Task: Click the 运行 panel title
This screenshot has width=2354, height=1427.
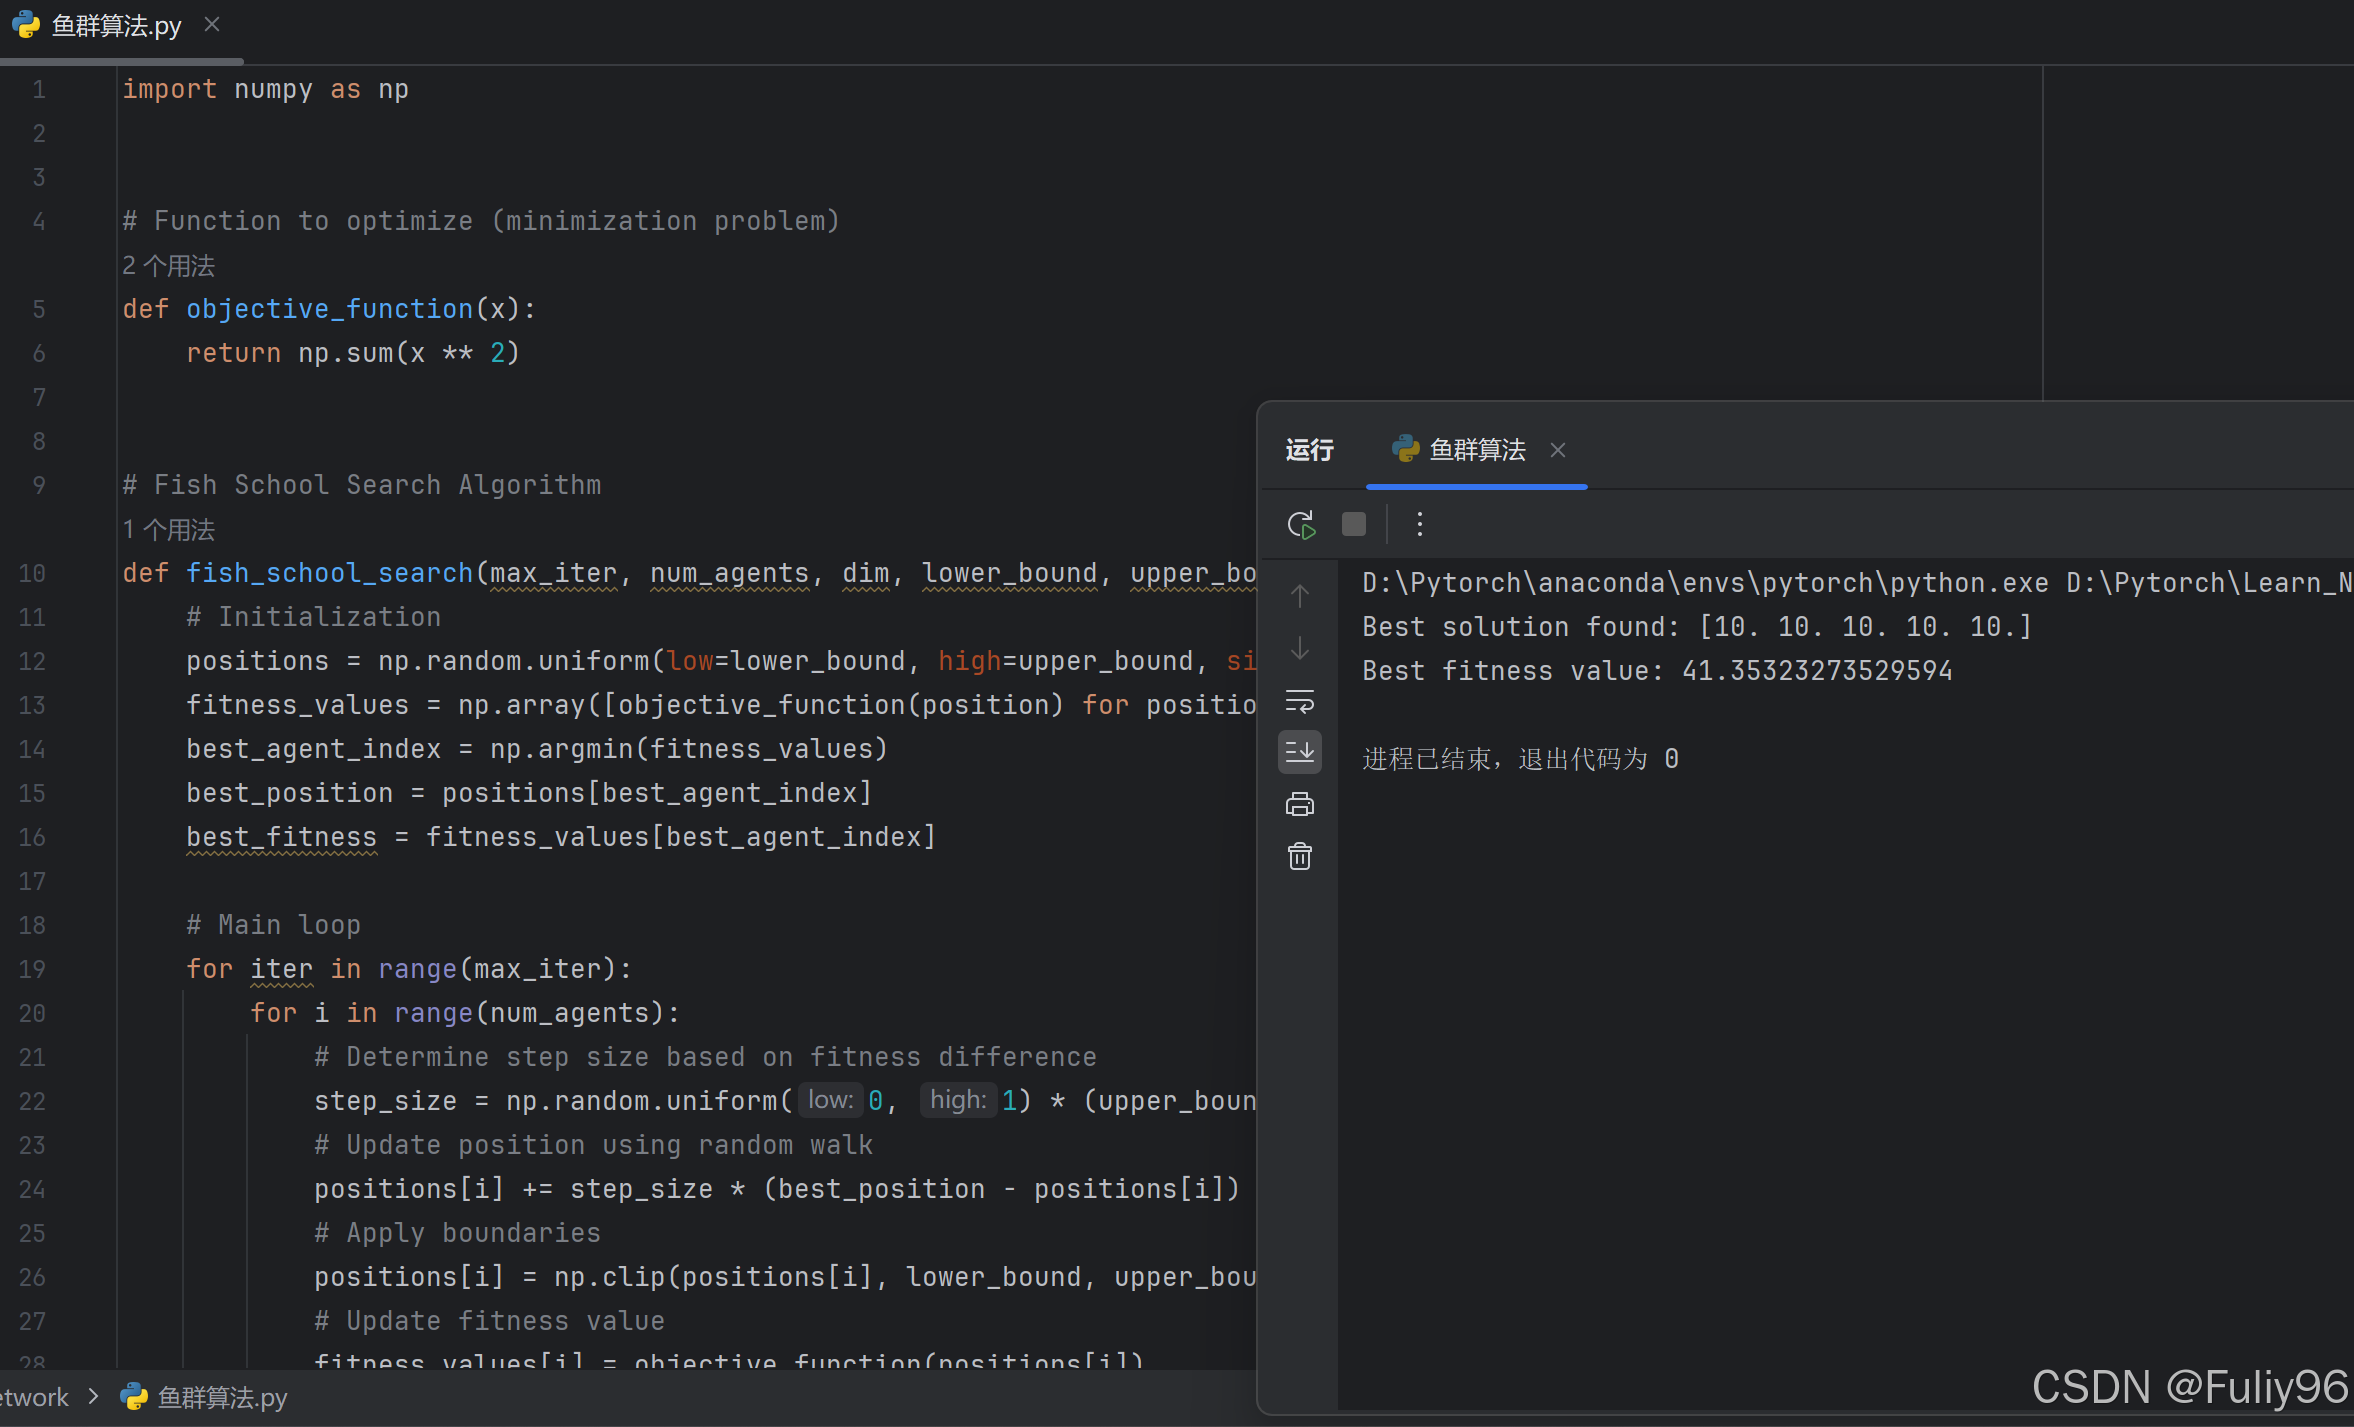Action: click(1310, 450)
